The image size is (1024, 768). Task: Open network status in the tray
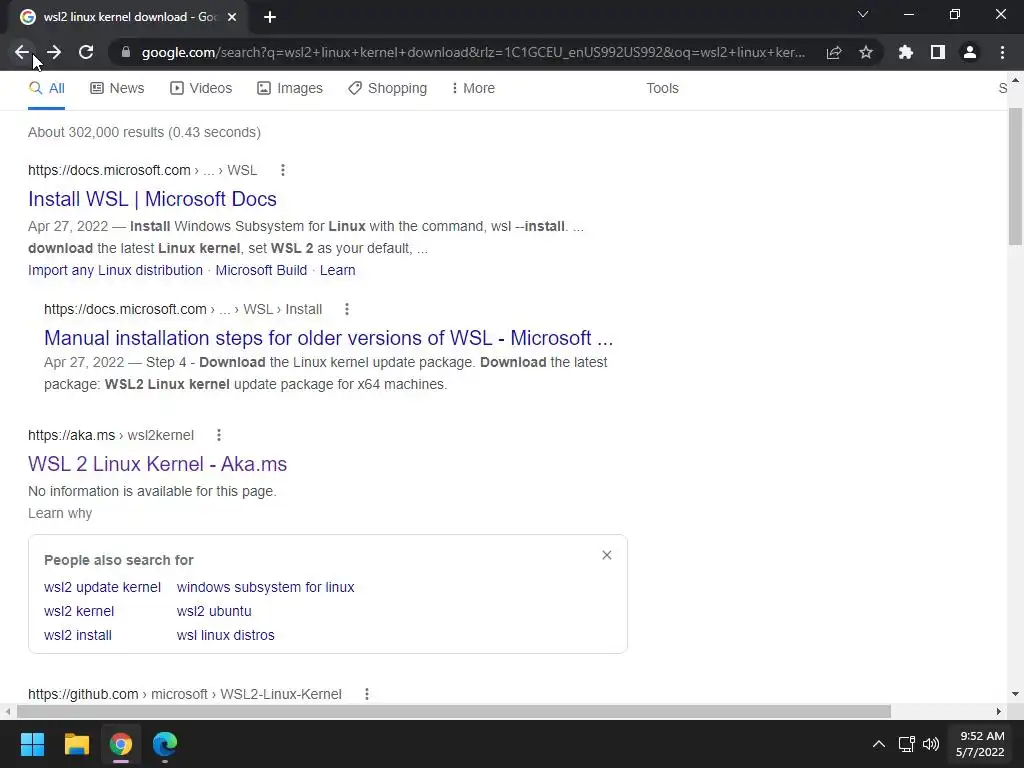point(906,744)
